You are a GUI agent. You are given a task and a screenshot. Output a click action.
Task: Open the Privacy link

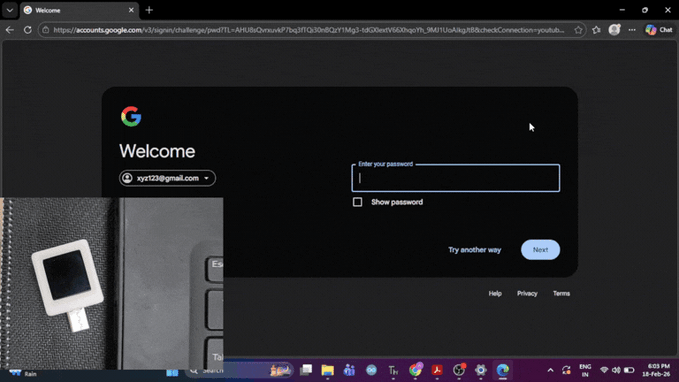527,294
